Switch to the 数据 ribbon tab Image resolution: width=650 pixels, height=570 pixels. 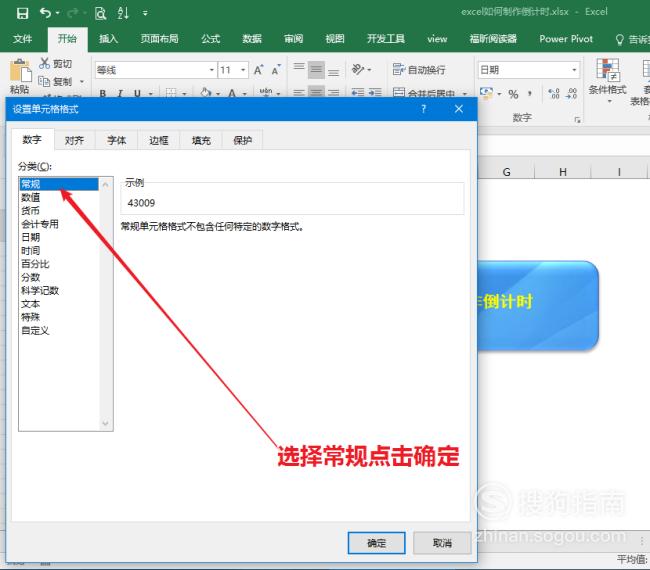(252, 39)
